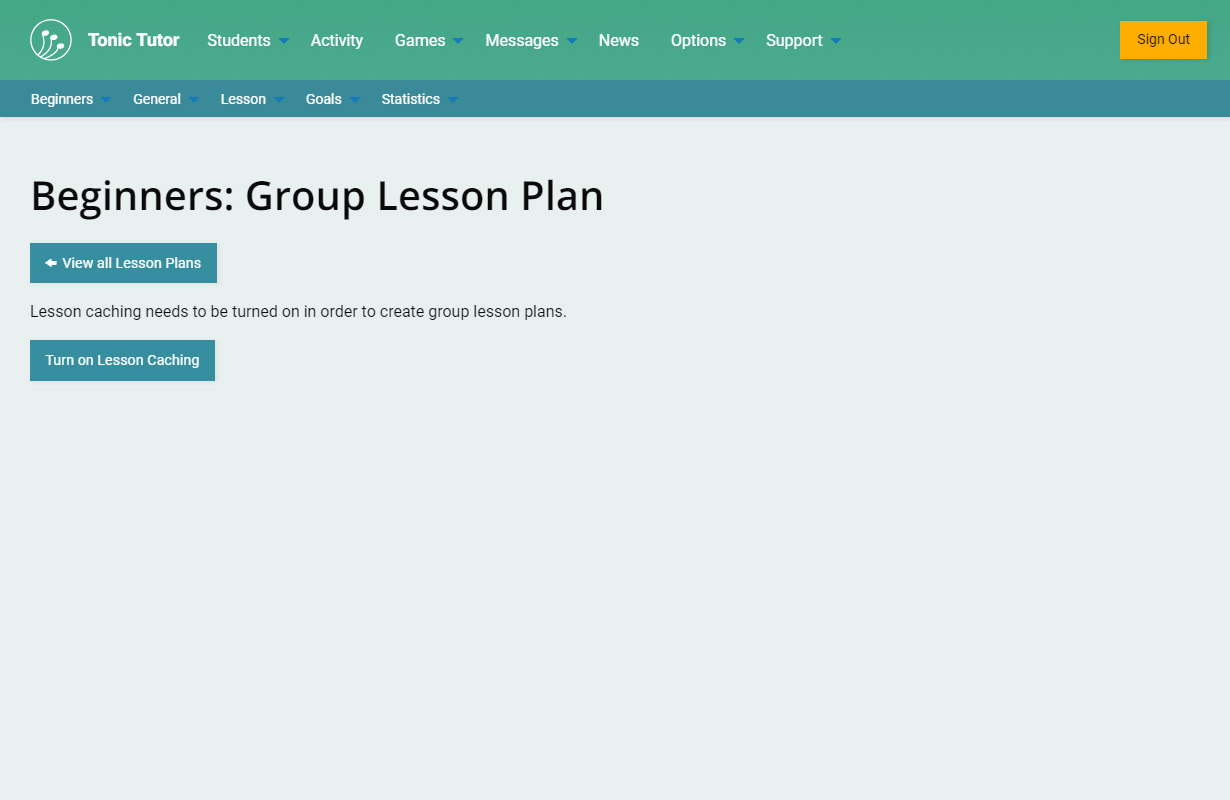Click the Beginners: Group Lesson Plan heading
This screenshot has height=800, width=1230.
[x=317, y=196]
